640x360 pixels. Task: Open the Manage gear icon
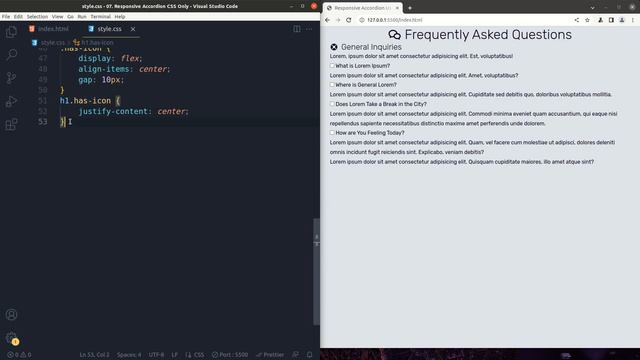pyautogui.click(x=11, y=338)
